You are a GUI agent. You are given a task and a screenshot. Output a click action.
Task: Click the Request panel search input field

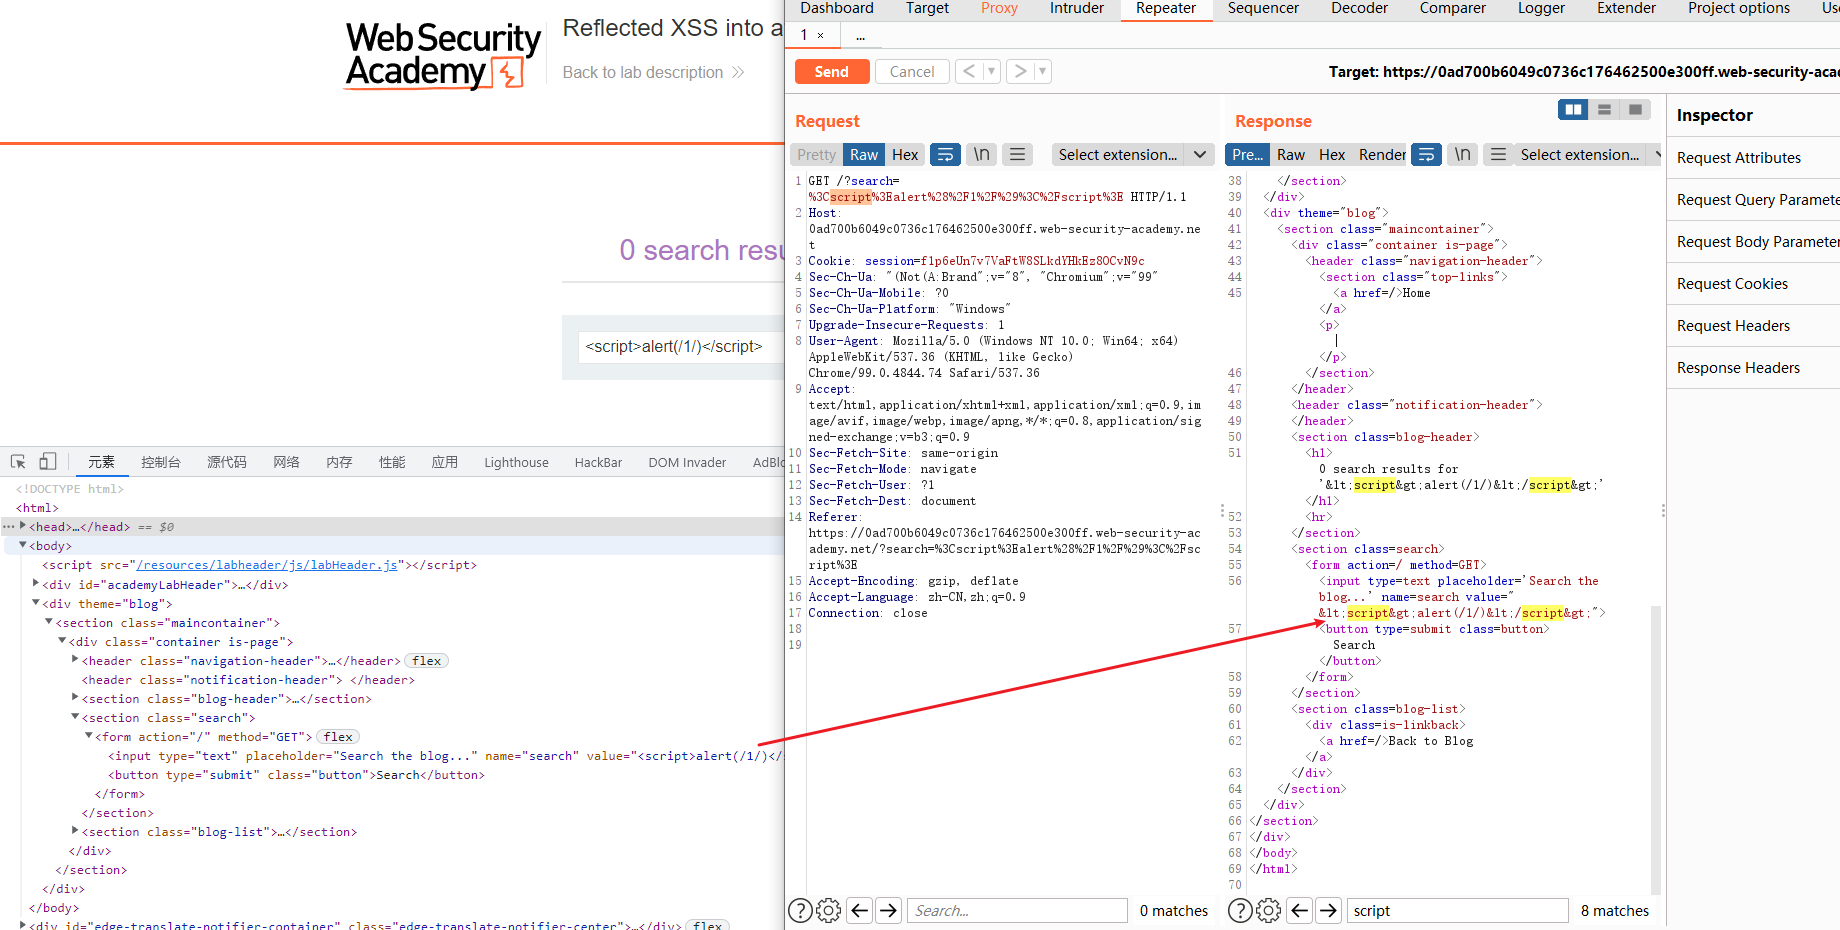[1017, 910]
